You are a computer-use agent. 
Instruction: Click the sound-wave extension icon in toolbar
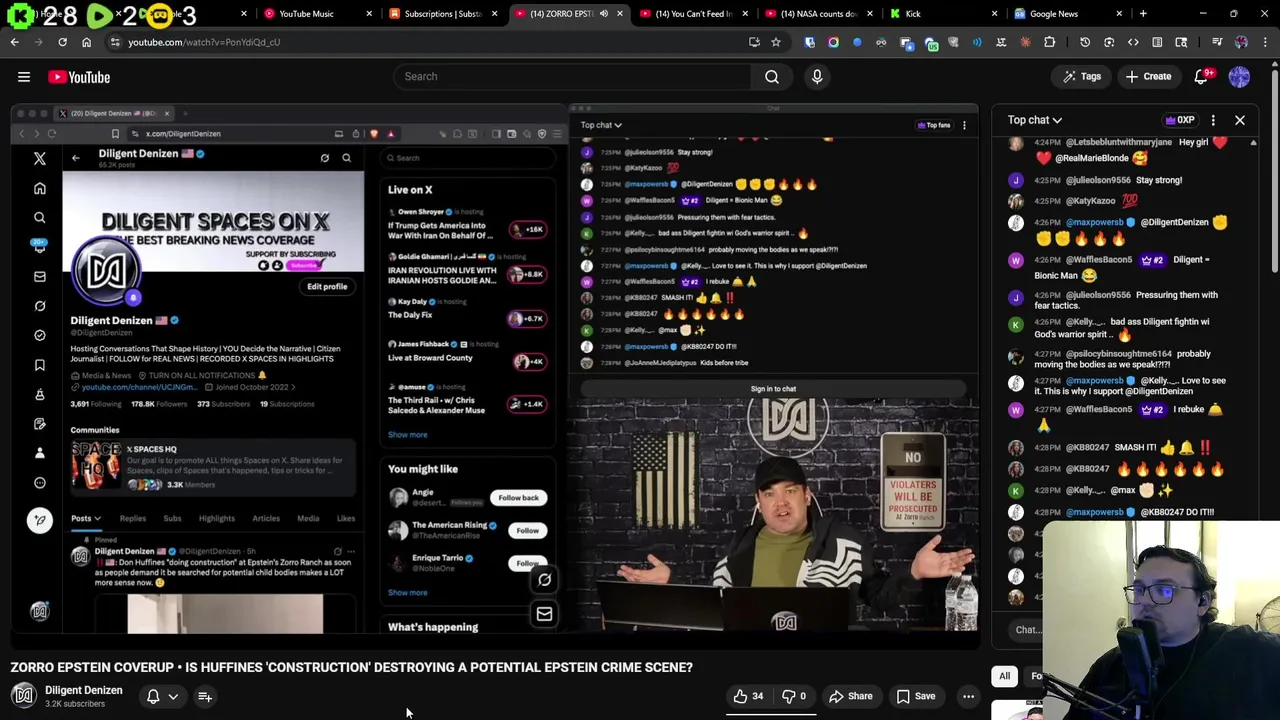click(x=977, y=42)
